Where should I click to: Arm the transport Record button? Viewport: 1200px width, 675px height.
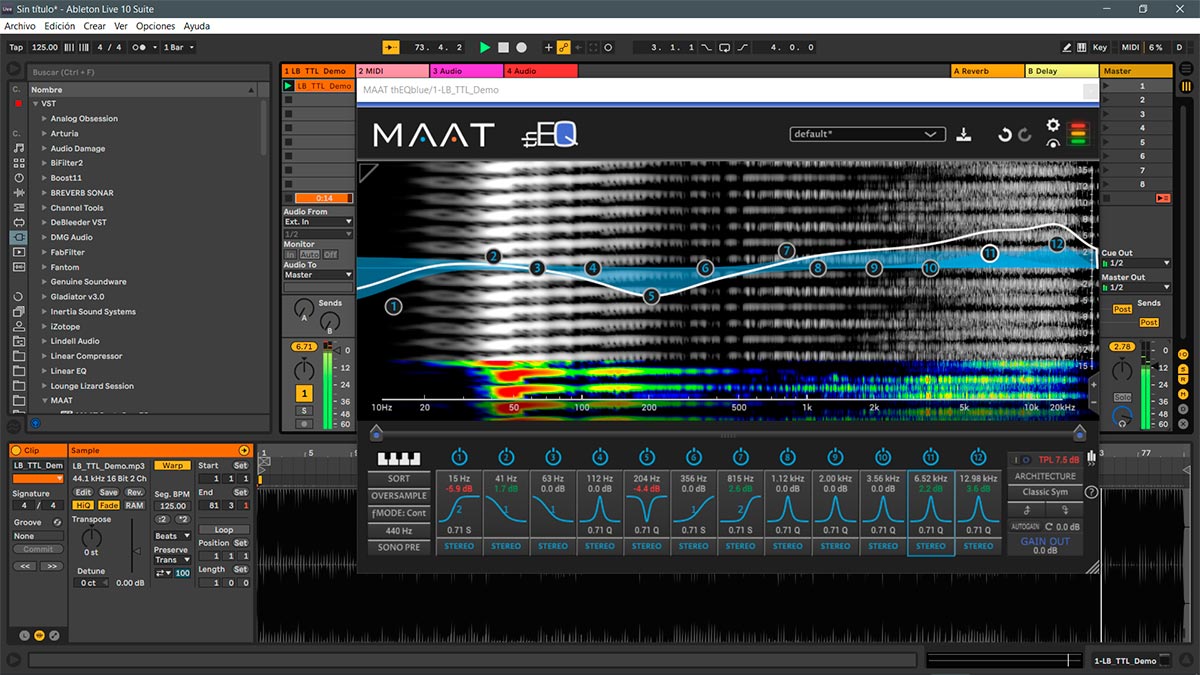tap(521, 47)
